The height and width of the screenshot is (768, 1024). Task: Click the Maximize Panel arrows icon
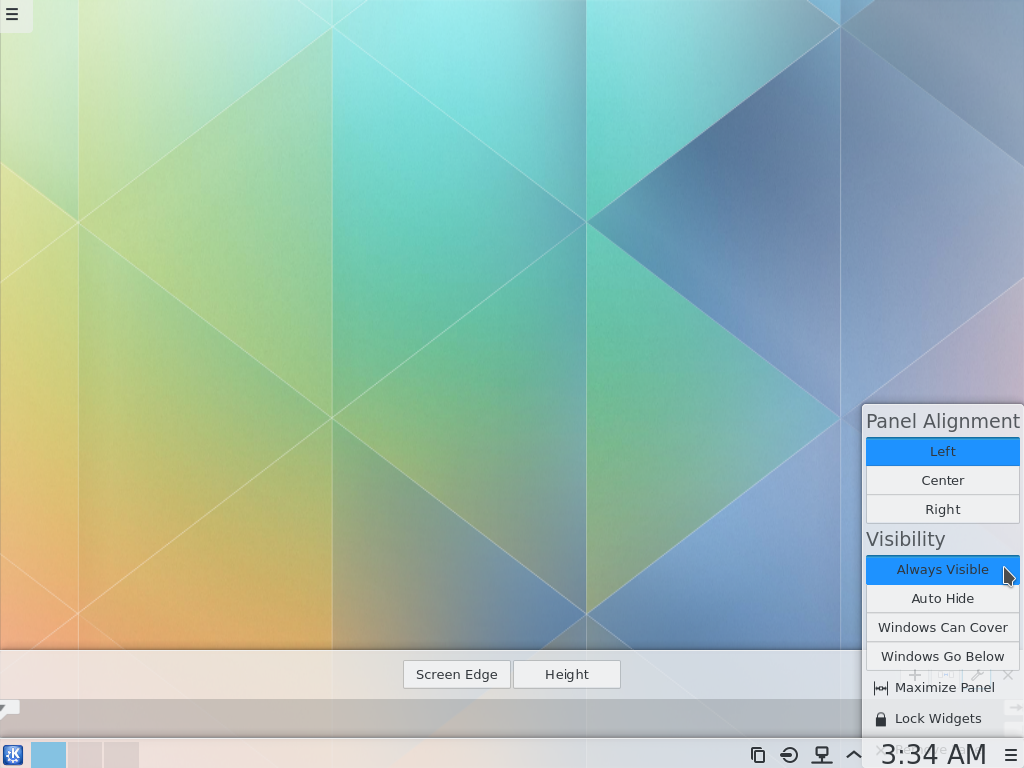pyautogui.click(x=881, y=688)
